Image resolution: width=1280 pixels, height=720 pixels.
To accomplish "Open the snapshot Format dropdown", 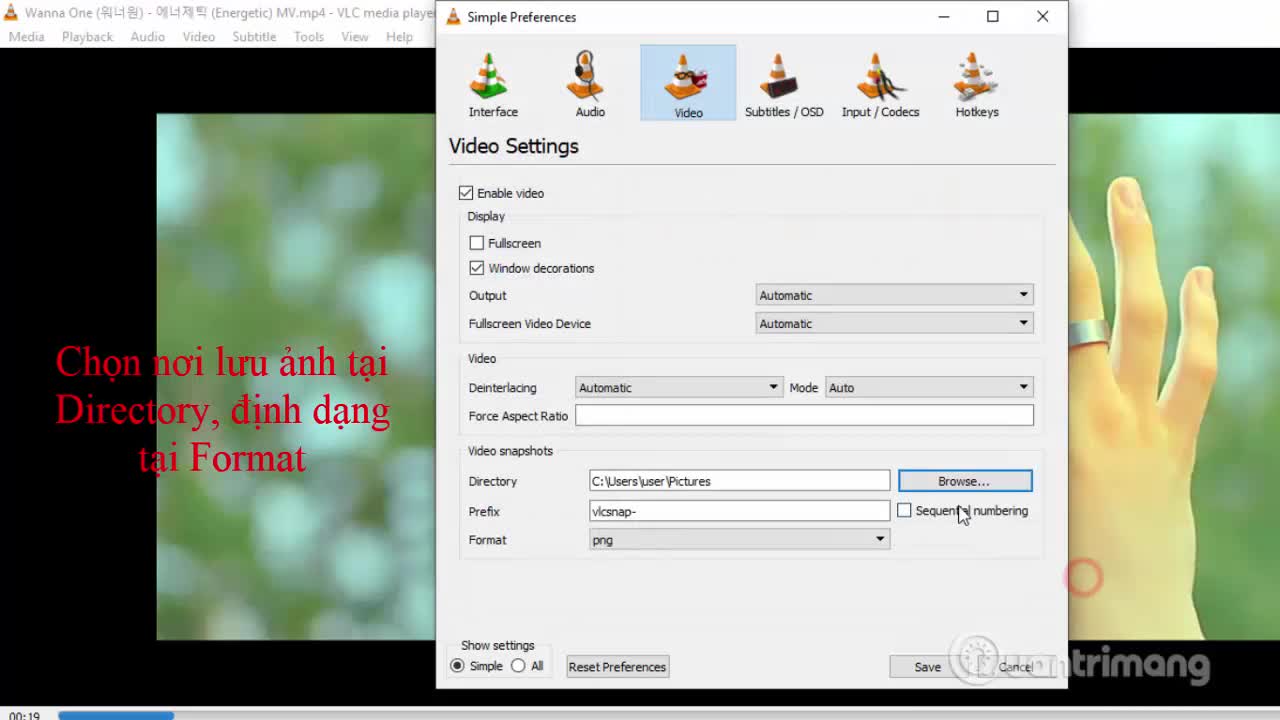I will click(739, 539).
